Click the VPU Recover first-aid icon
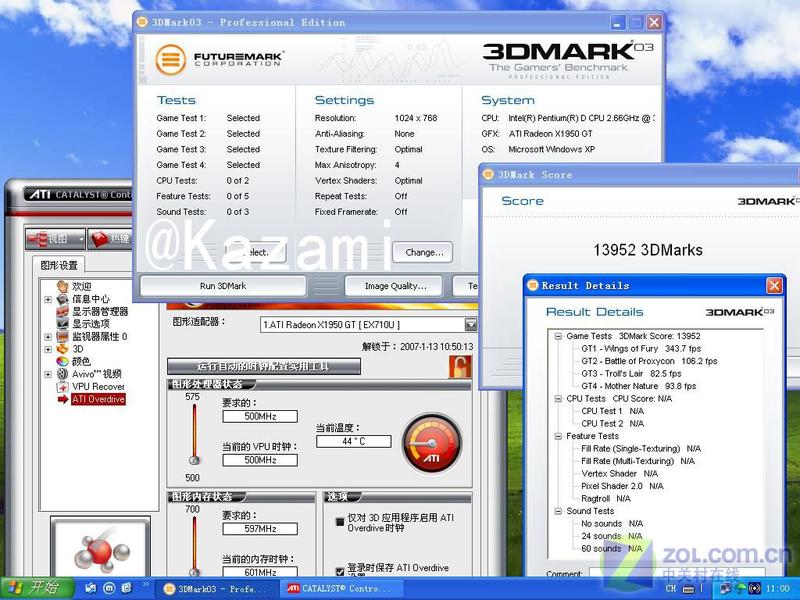The width and height of the screenshot is (800, 600). click(63, 387)
